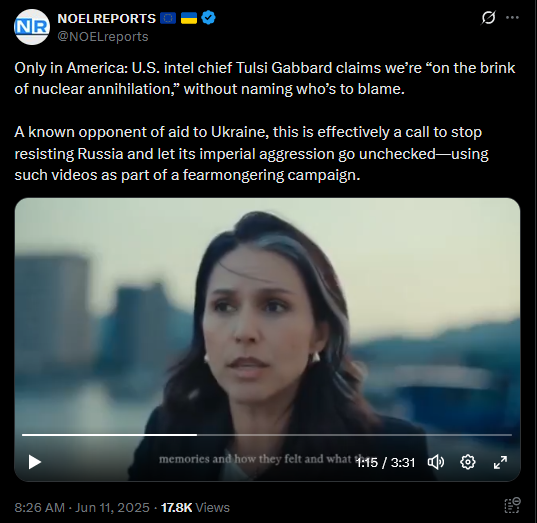Click the paragraph about aid to Ukraine
This screenshot has width=537, height=523.
(x=251, y=153)
